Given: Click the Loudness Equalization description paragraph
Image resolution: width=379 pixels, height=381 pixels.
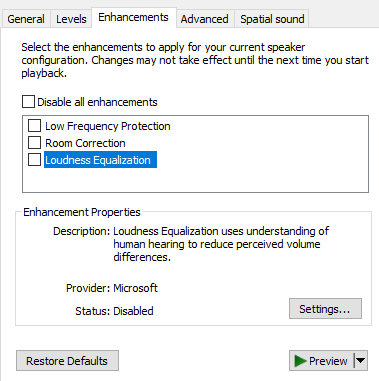Looking at the screenshot, I should coord(221,244).
